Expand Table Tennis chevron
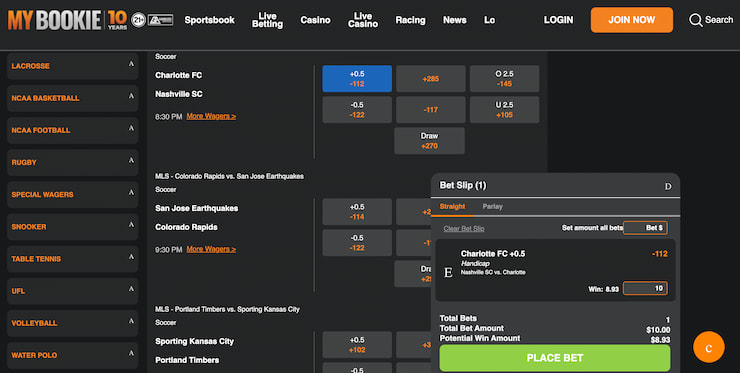Image resolution: width=740 pixels, height=373 pixels. 131,257
